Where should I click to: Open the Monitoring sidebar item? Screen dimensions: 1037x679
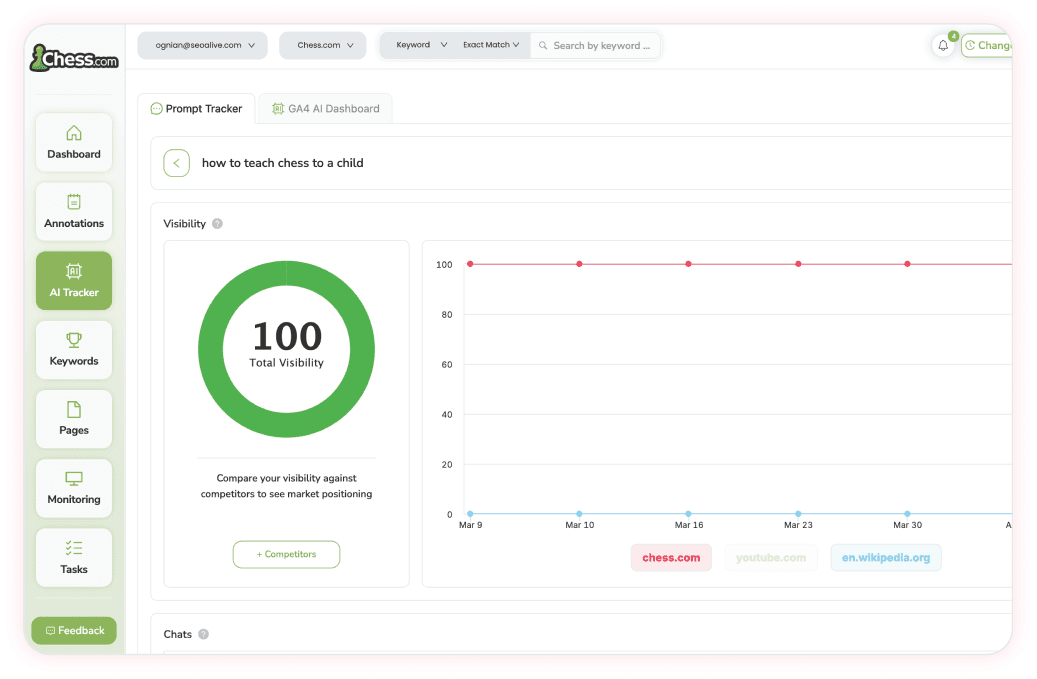(x=74, y=488)
